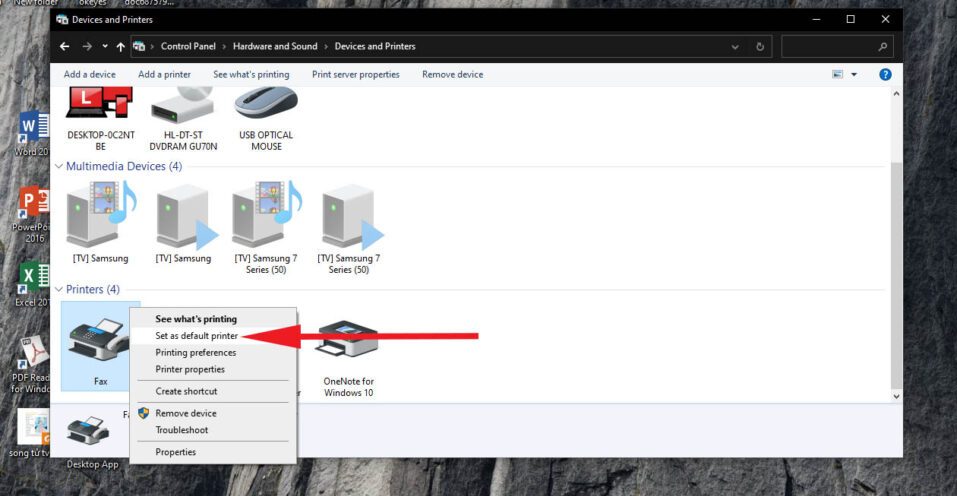Go up one level with up arrow

pyautogui.click(x=121, y=46)
